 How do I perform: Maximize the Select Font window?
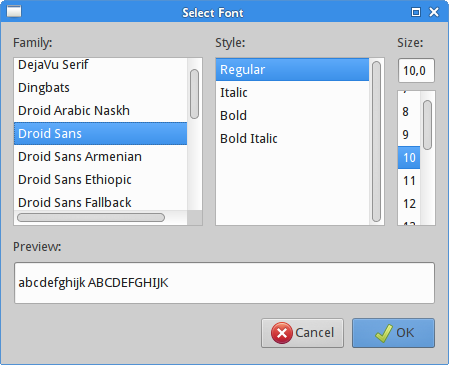tap(416, 12)
